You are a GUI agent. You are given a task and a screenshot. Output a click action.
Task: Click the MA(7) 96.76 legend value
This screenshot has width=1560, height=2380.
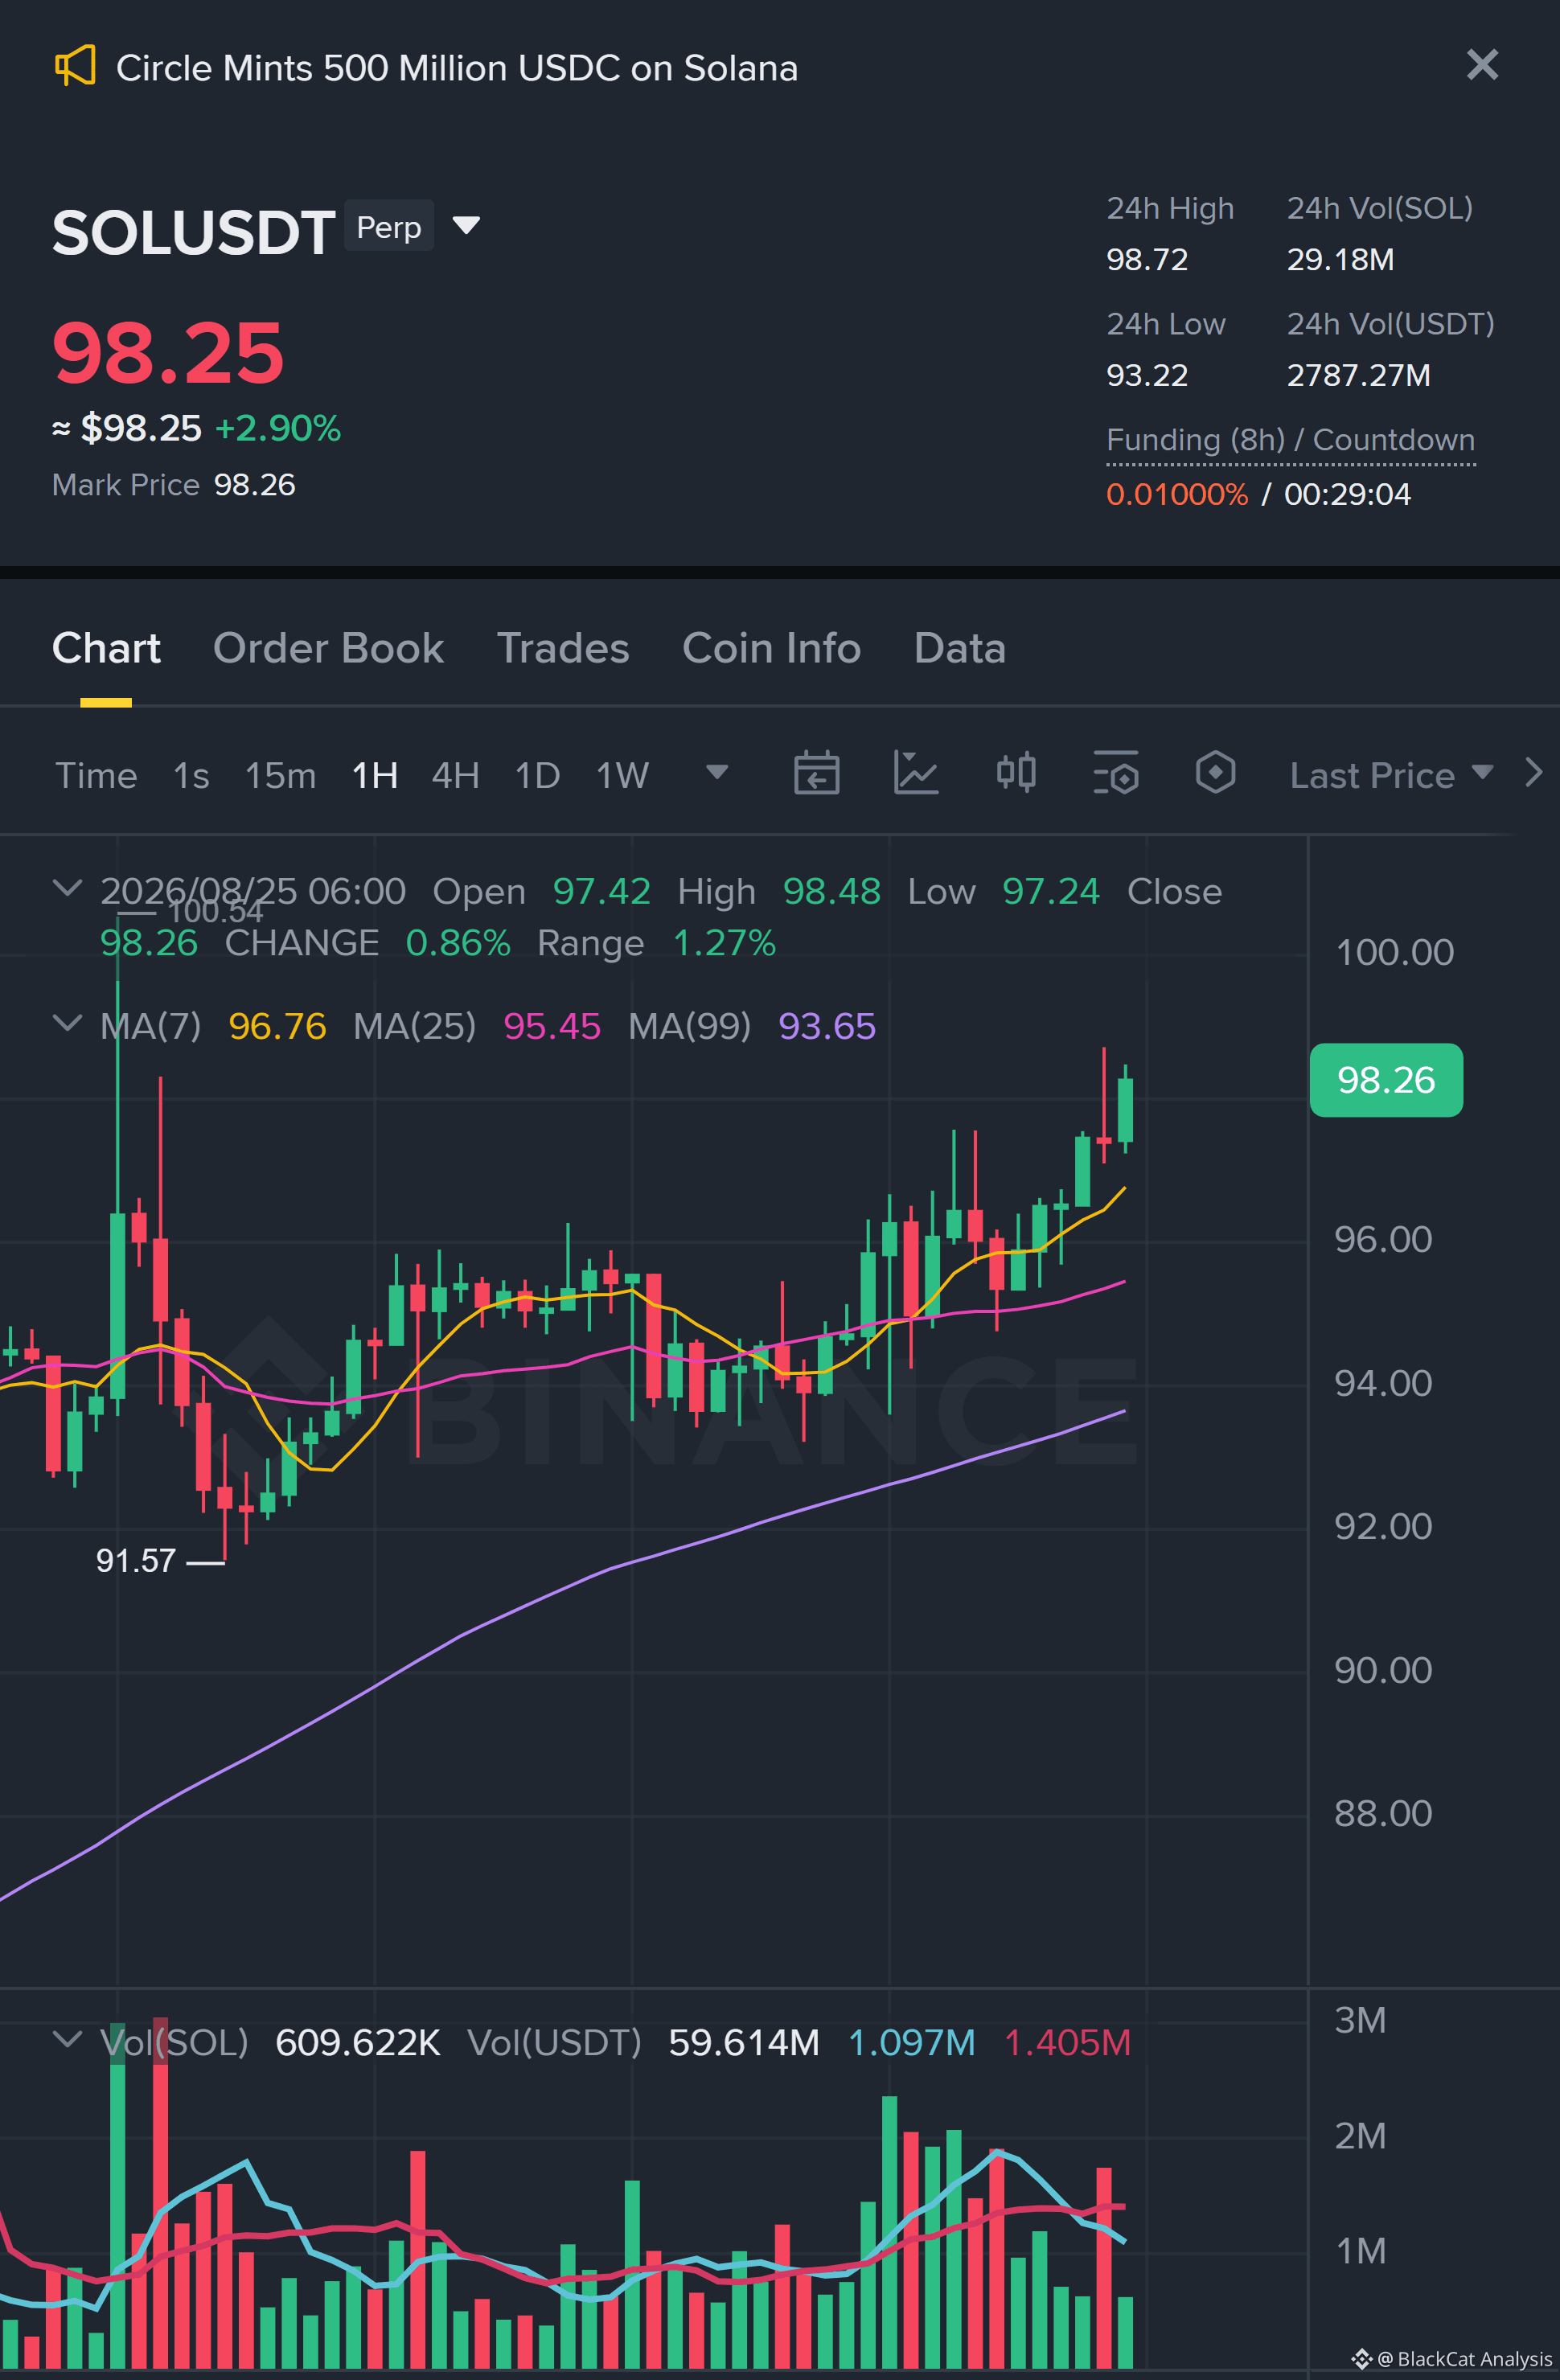(277, 1026)
